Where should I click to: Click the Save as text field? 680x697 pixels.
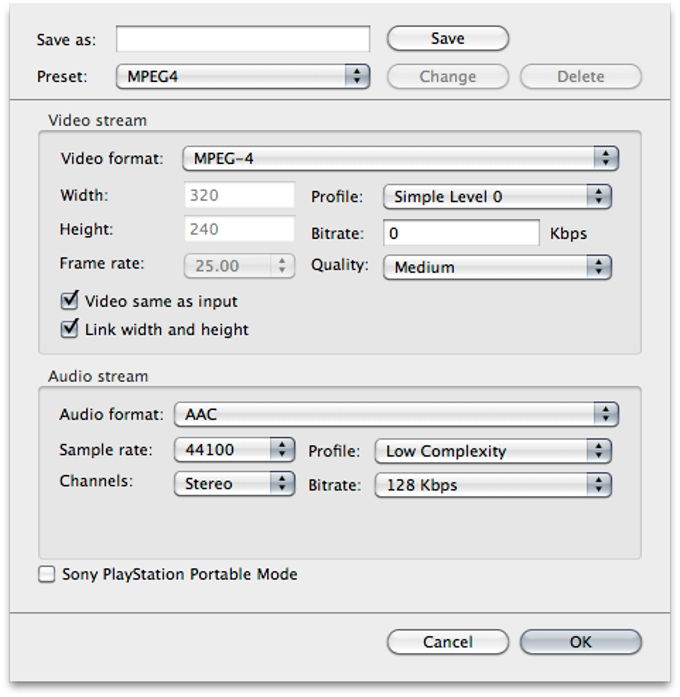243,39
